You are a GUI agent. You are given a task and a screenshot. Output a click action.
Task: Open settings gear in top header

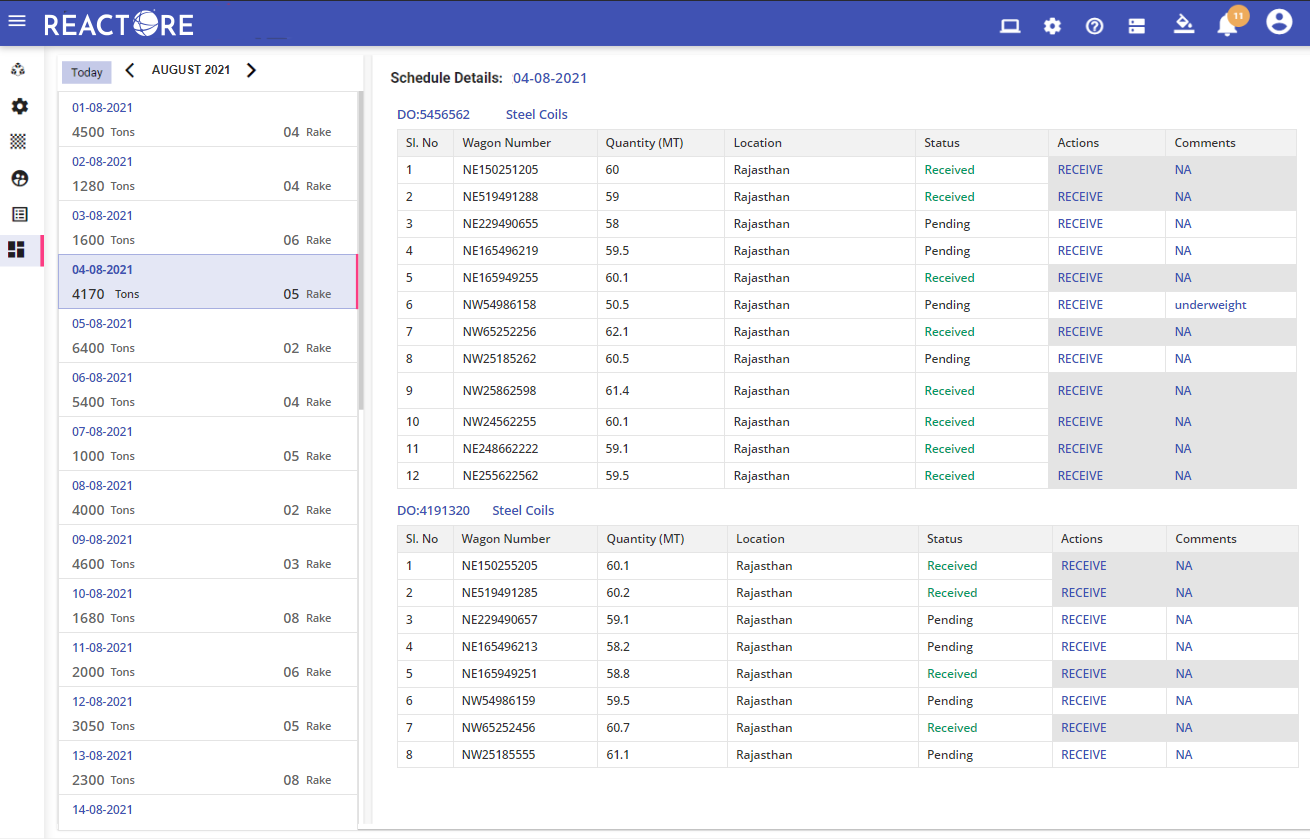click(x=1052, y=26)
